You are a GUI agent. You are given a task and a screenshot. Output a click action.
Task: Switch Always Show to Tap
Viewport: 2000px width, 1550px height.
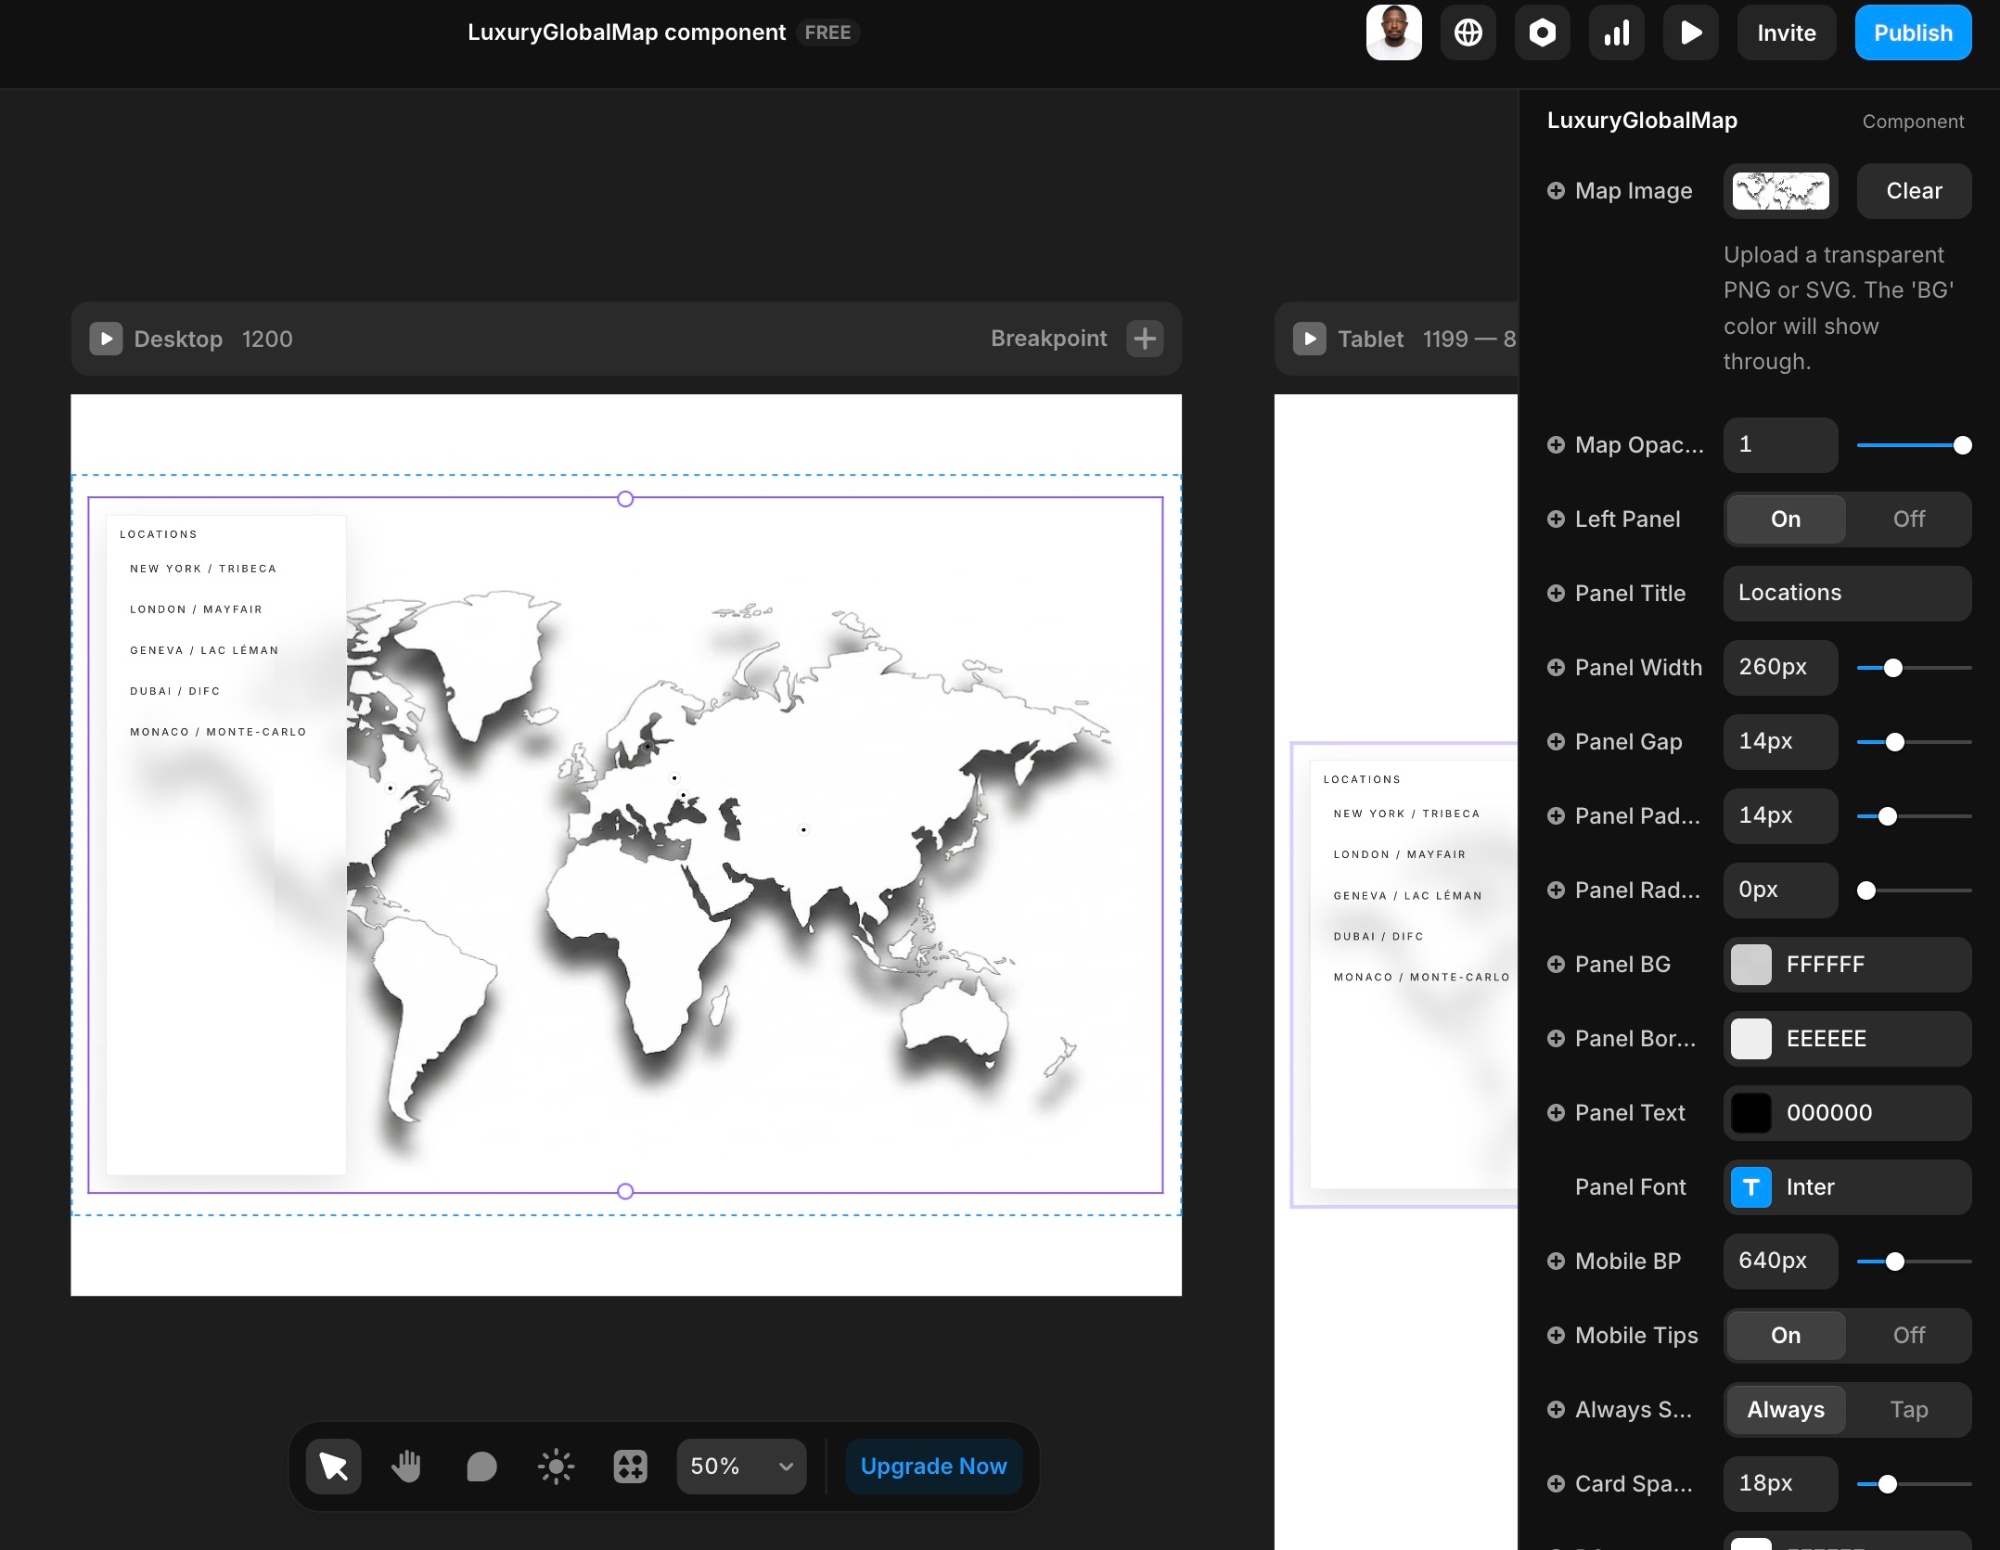(1908, 1409)
